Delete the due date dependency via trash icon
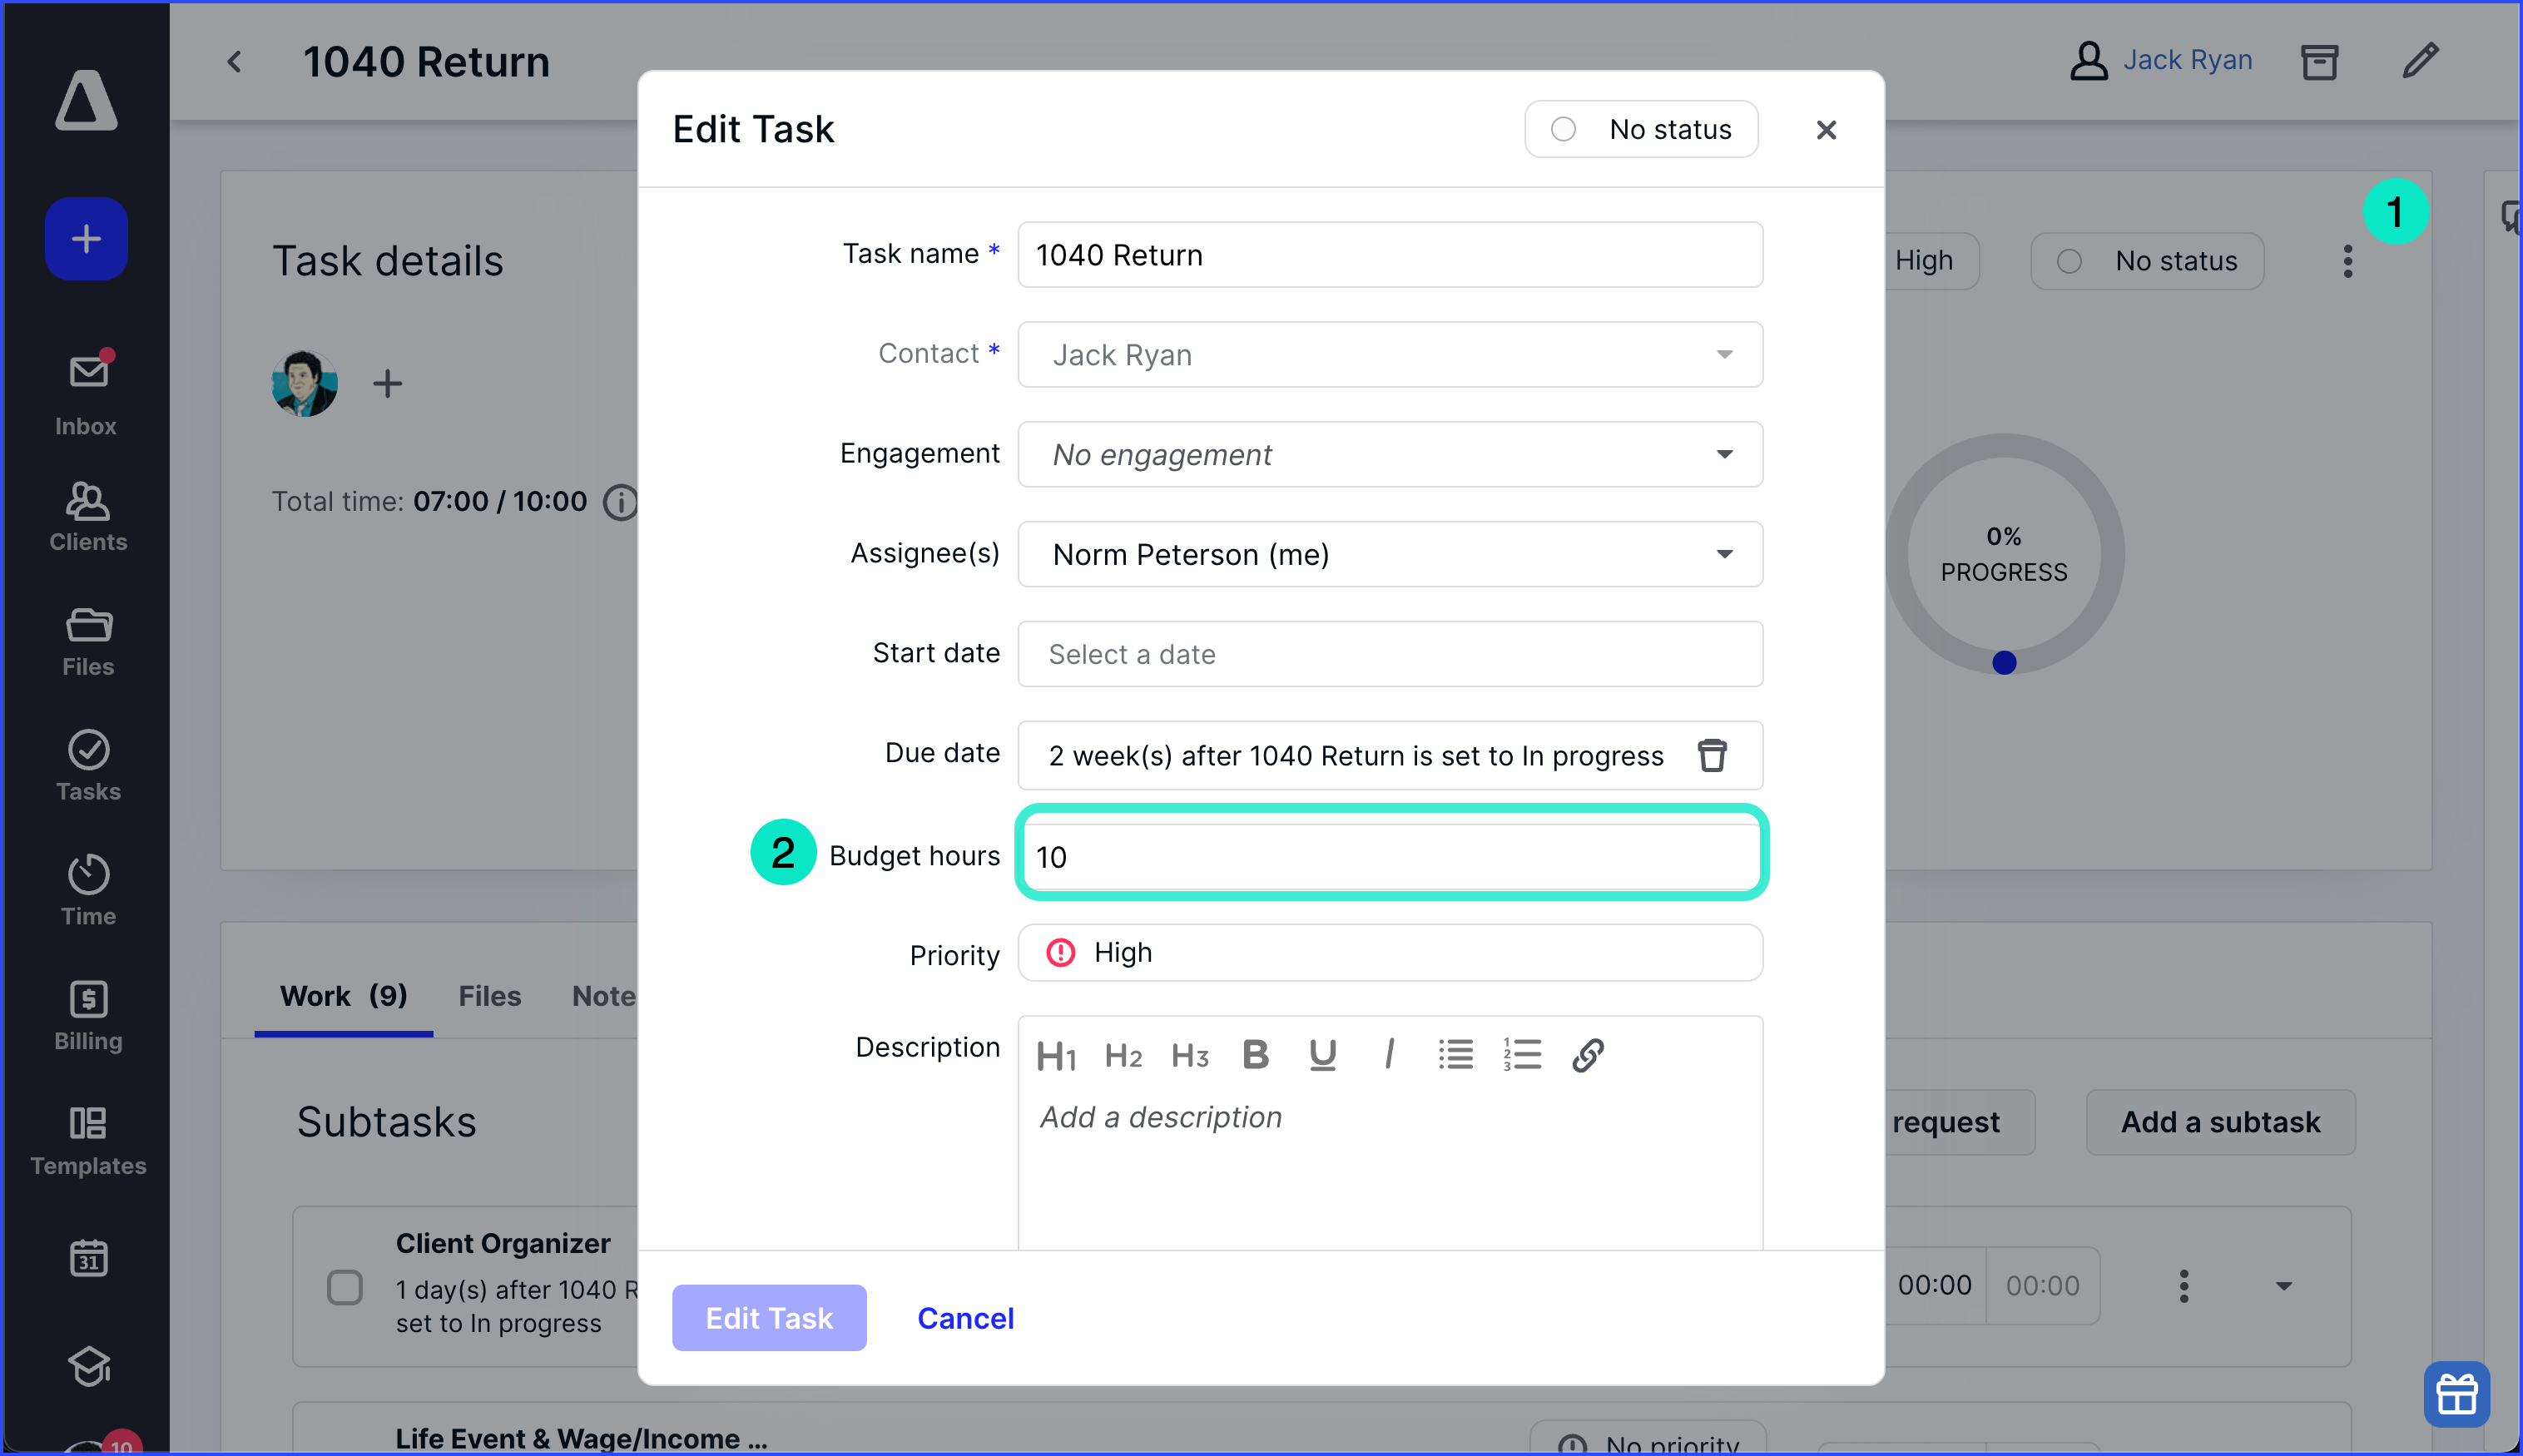Image resolution: width=2523 pixels, height=1456 pixels. [x=1713, y=755]
